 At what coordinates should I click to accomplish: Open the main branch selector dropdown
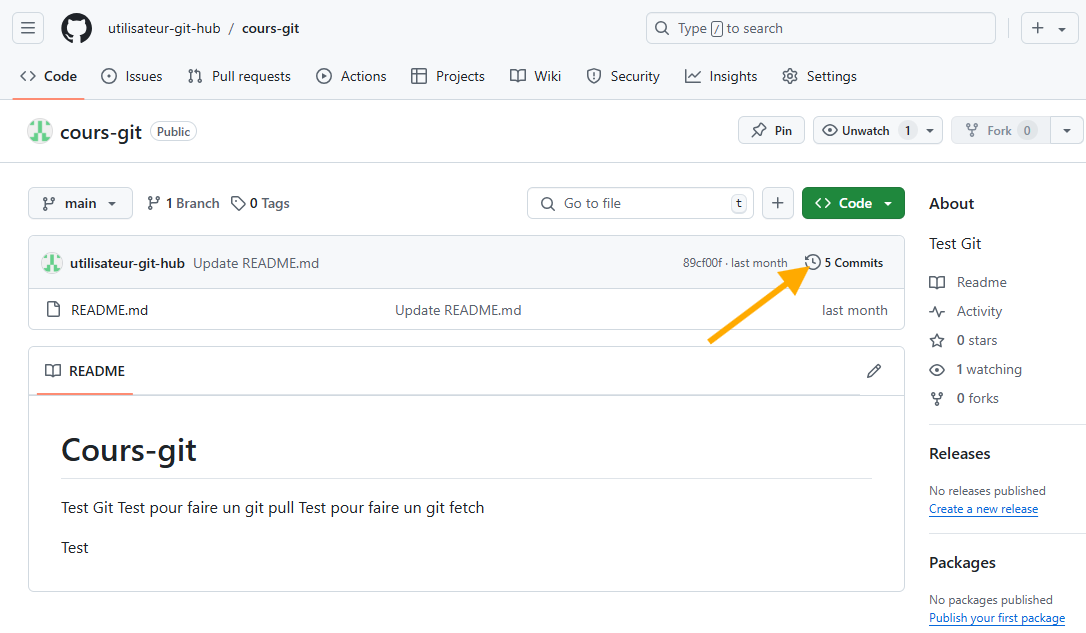point(80,203)
